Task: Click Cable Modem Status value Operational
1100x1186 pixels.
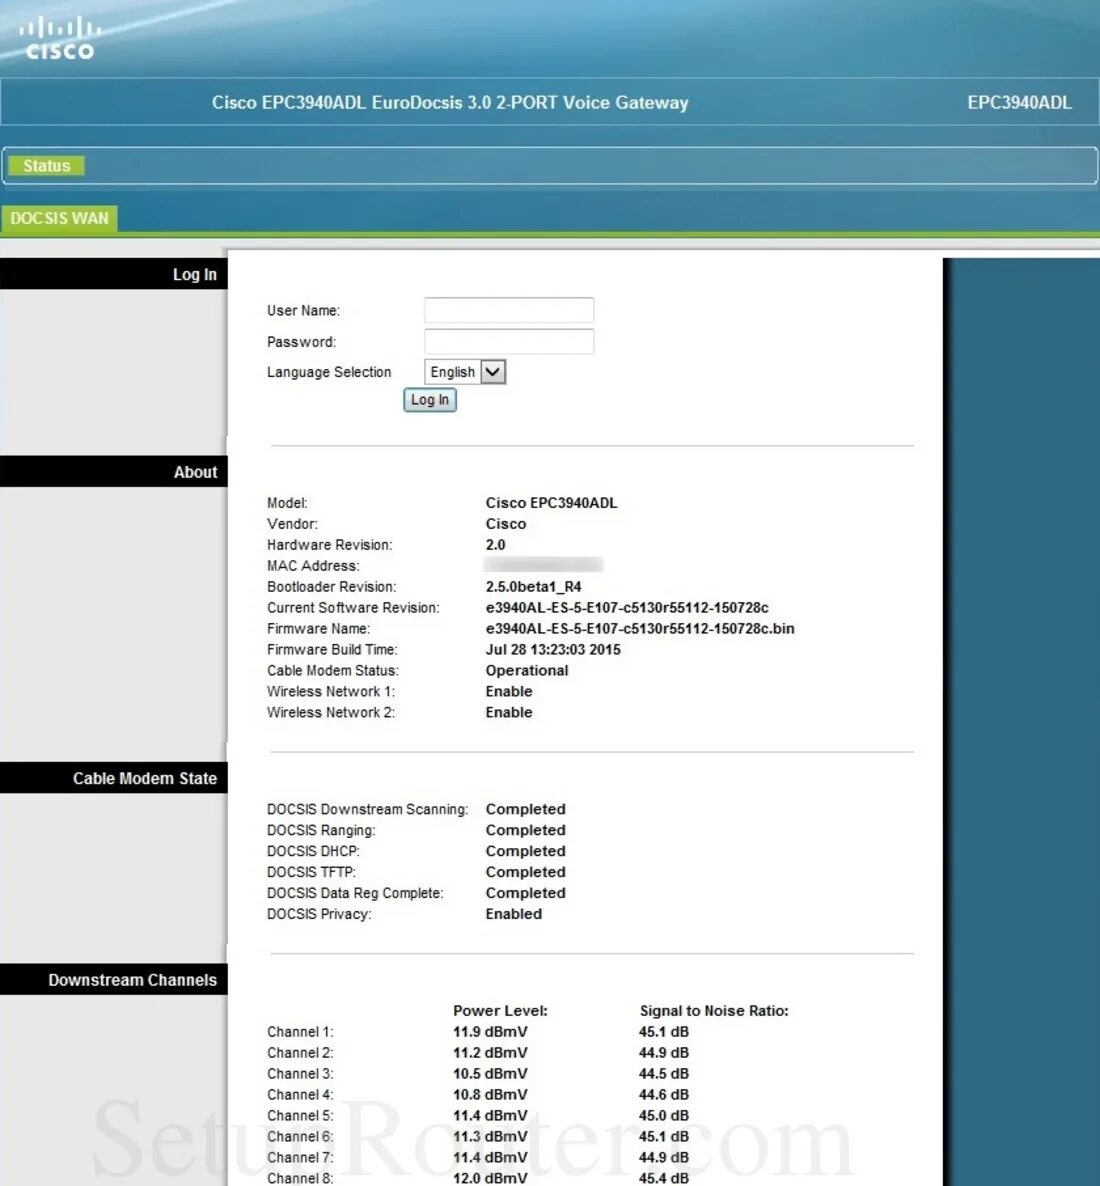Action: coord(527,670)
